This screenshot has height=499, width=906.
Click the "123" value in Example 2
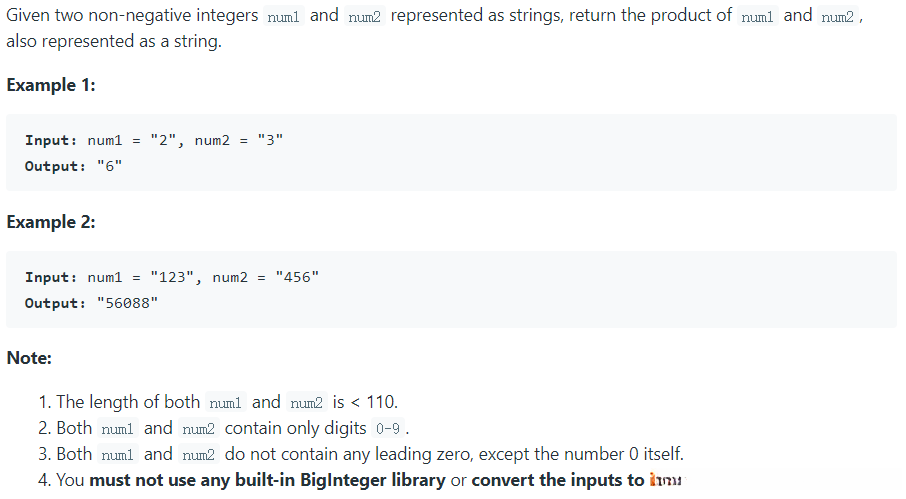coord(172,277)
